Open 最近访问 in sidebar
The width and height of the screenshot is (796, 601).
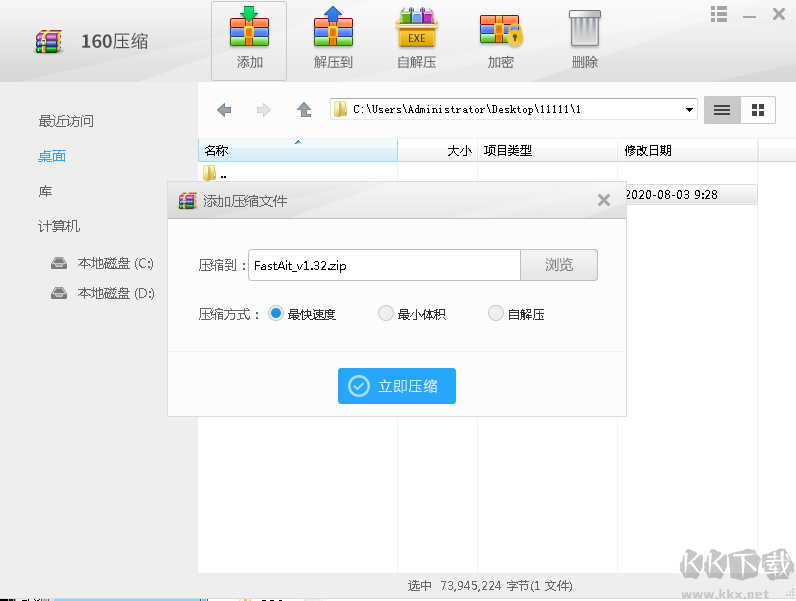[66, 121]
